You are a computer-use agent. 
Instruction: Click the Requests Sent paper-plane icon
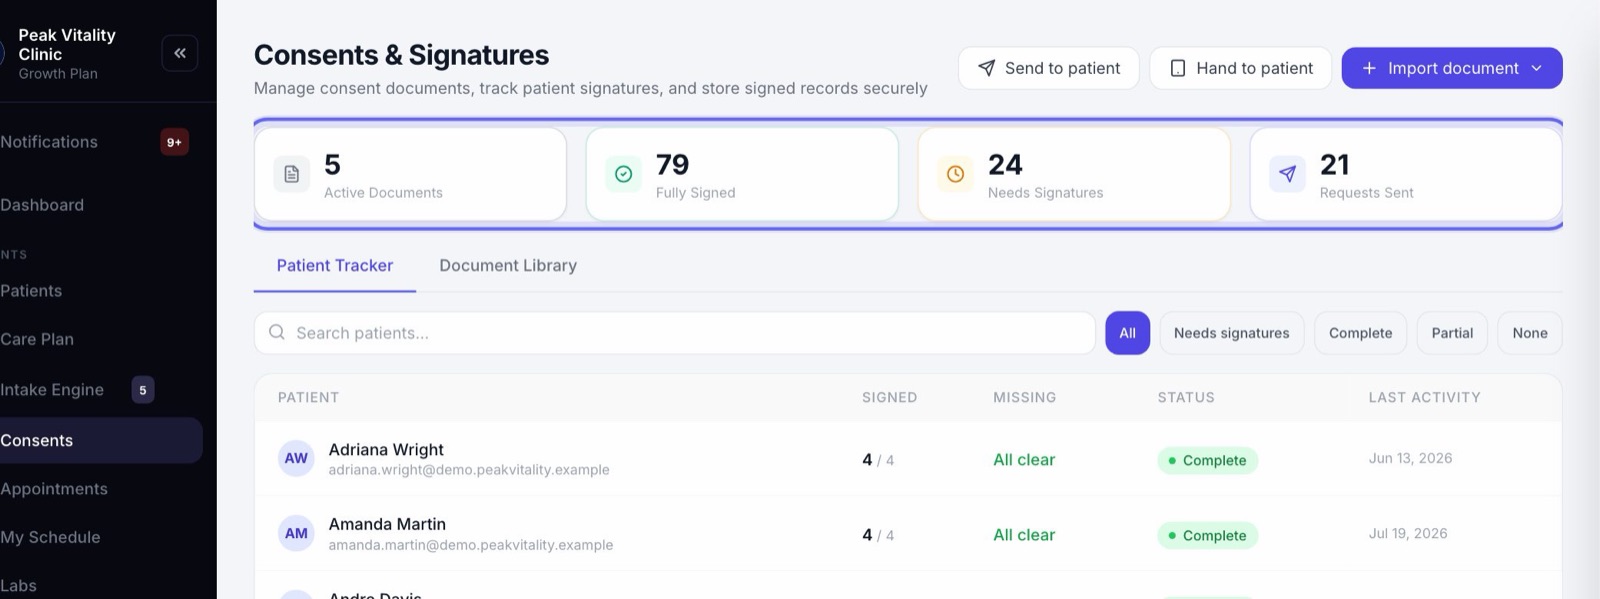click(1288, 174)
